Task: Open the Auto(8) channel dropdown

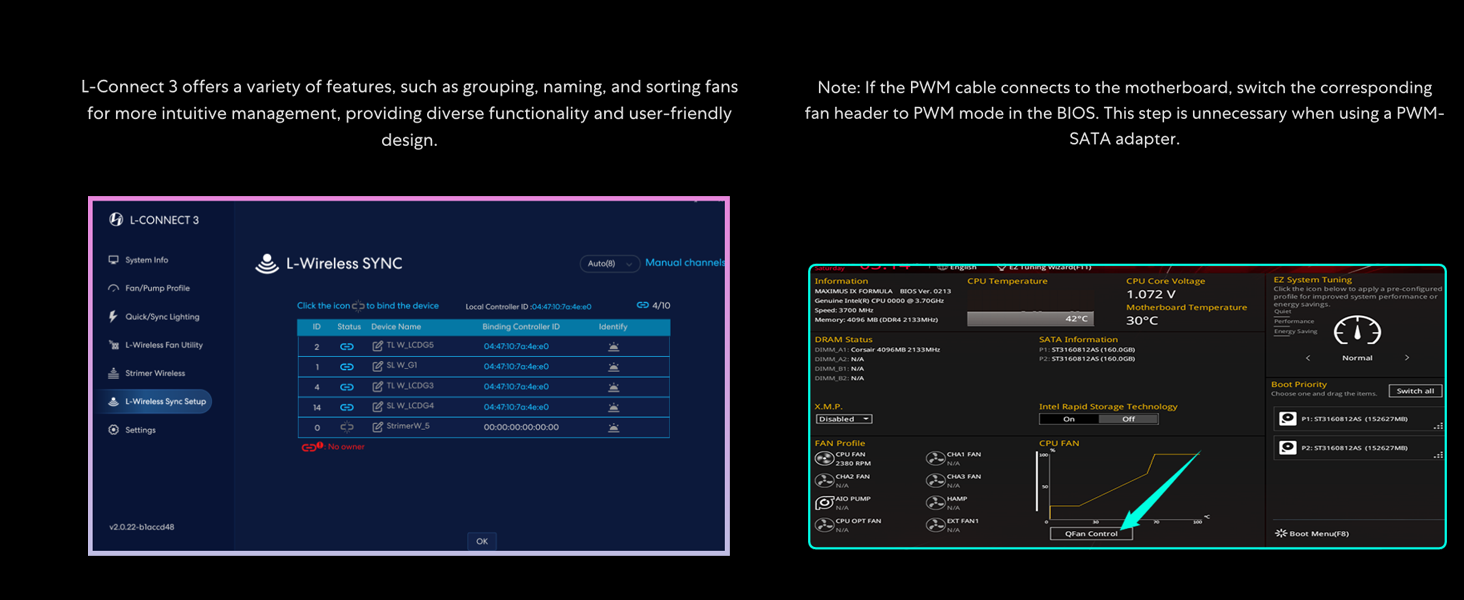Action: point(608,264)
